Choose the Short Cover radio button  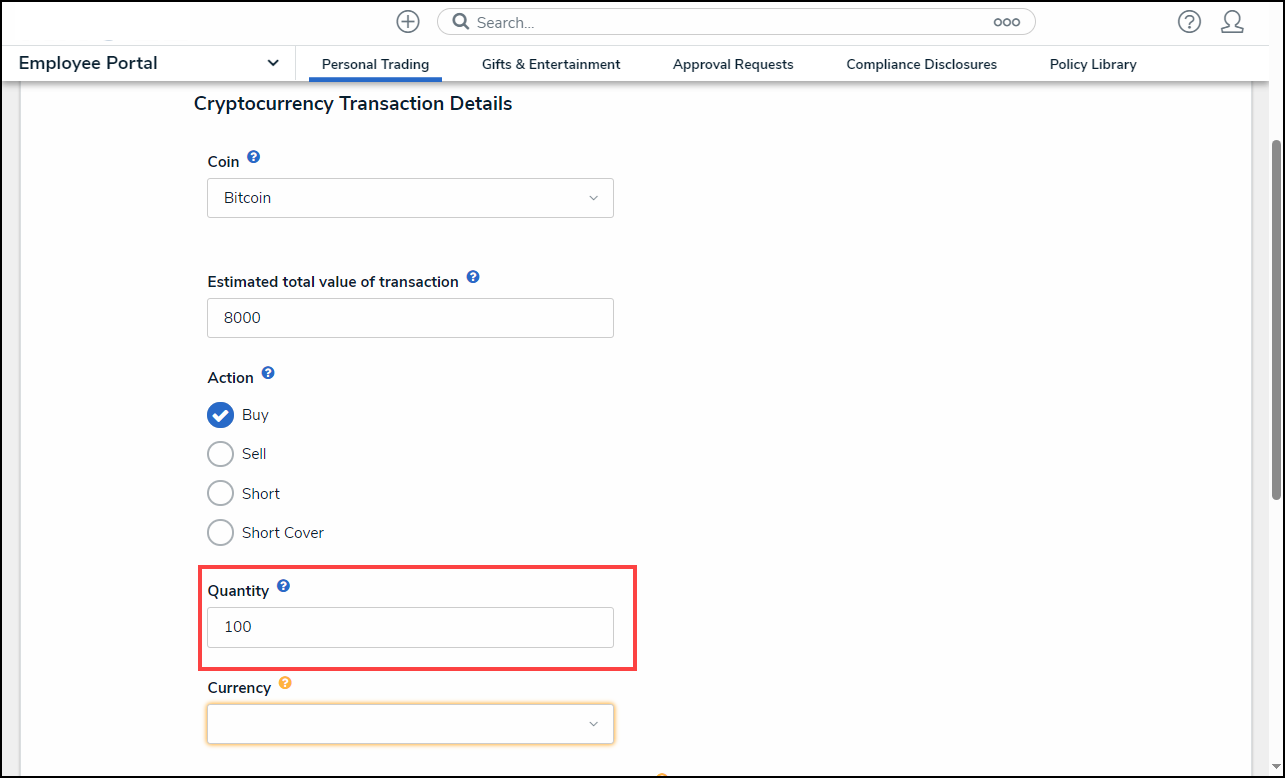[220, 532]
